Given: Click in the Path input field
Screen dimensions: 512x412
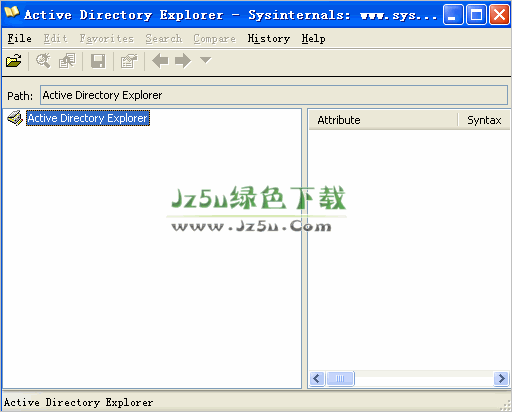Looking at the screenshot, I should click(274, 95).
